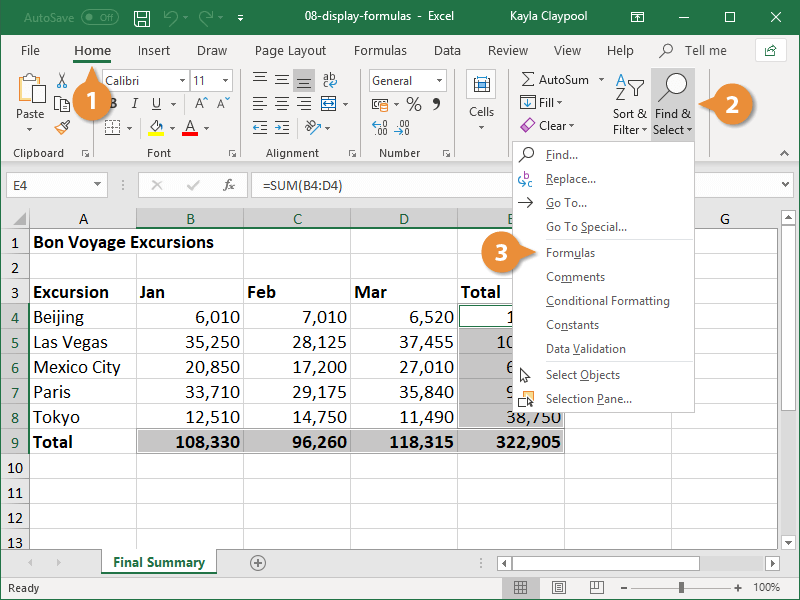The width and height of the screenshot is (800, 600).
Task: Expand the Name Box dropdown arrow
Action: click(97, 185)
